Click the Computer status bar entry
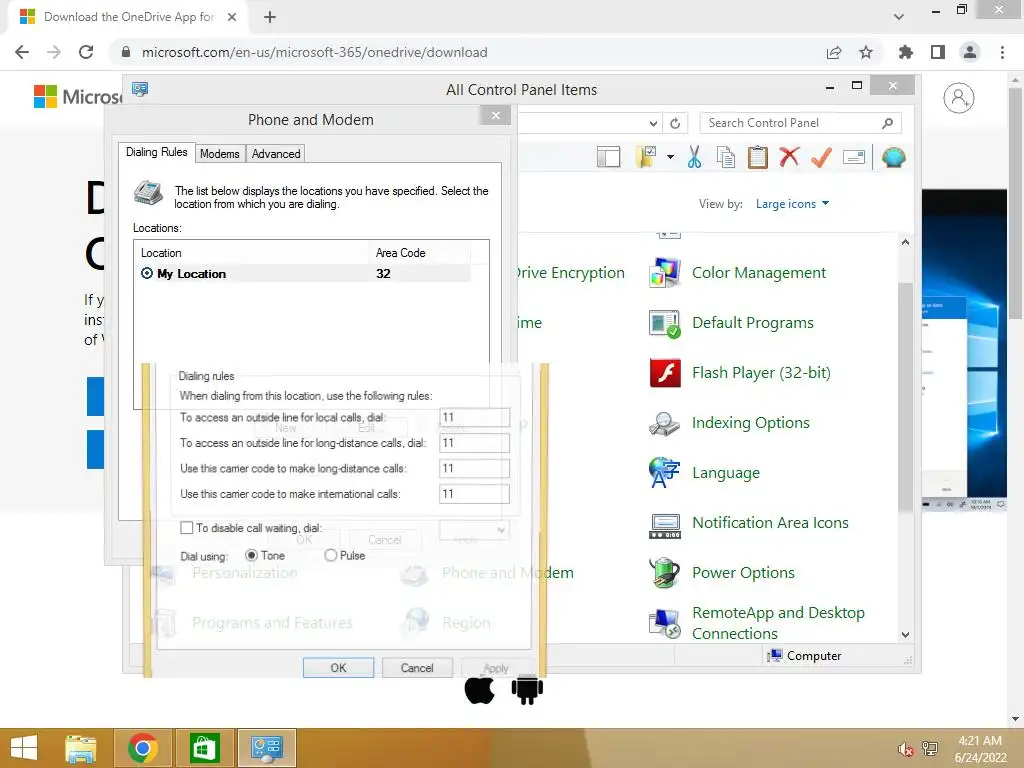This screenshot has width=1024, height=768. (x=805, y=656)
